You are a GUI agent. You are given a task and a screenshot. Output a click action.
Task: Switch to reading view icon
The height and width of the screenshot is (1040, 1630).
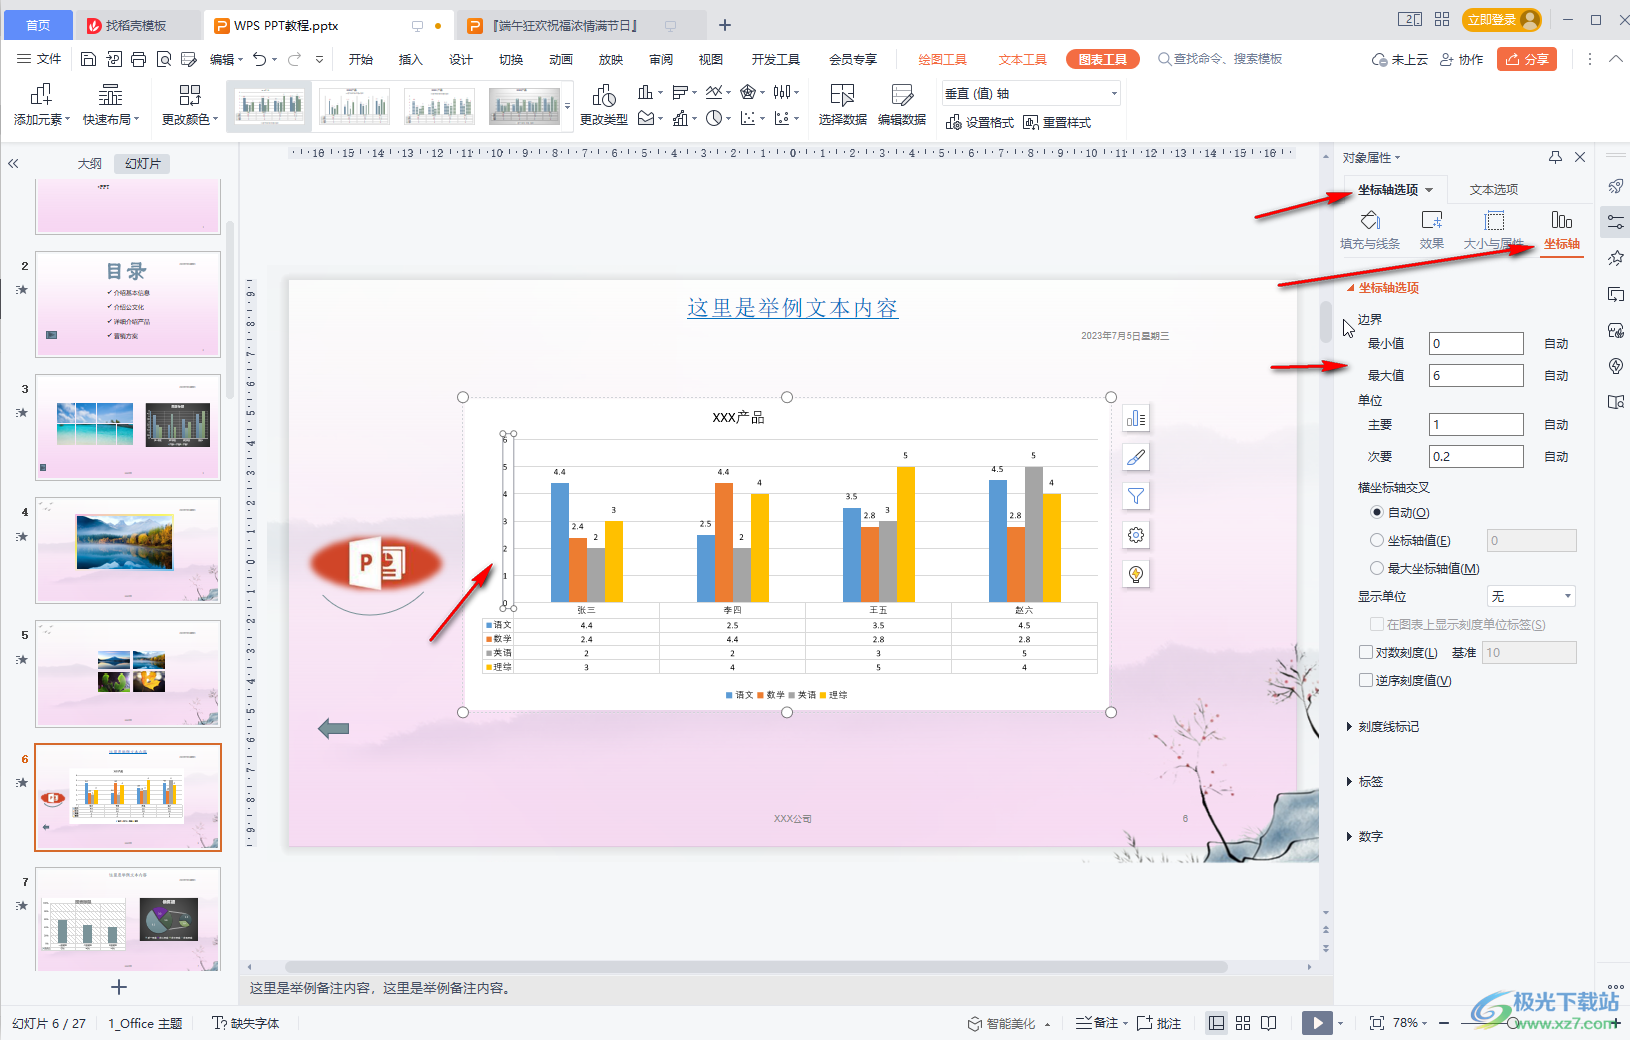[1269, 1022]
